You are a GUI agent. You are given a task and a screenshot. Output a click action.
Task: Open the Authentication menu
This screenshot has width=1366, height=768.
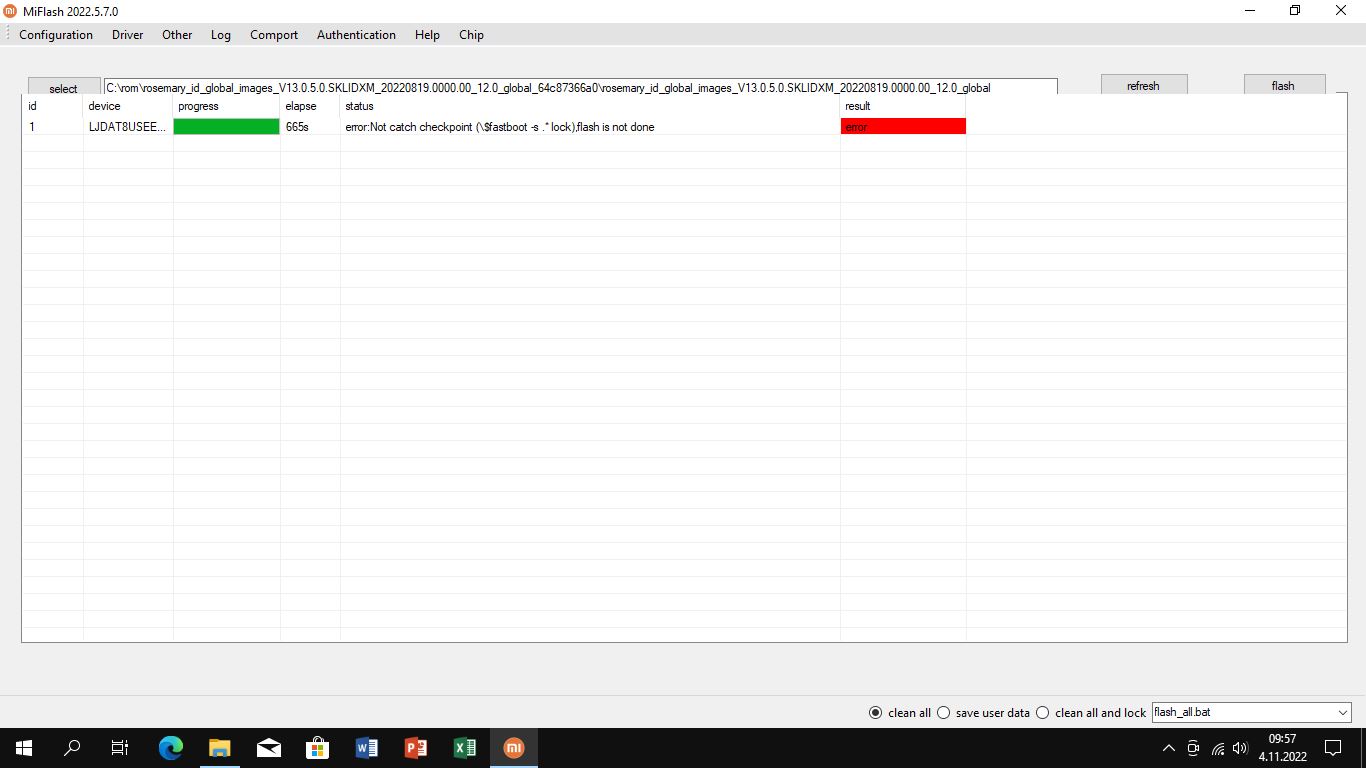[356, 35]
